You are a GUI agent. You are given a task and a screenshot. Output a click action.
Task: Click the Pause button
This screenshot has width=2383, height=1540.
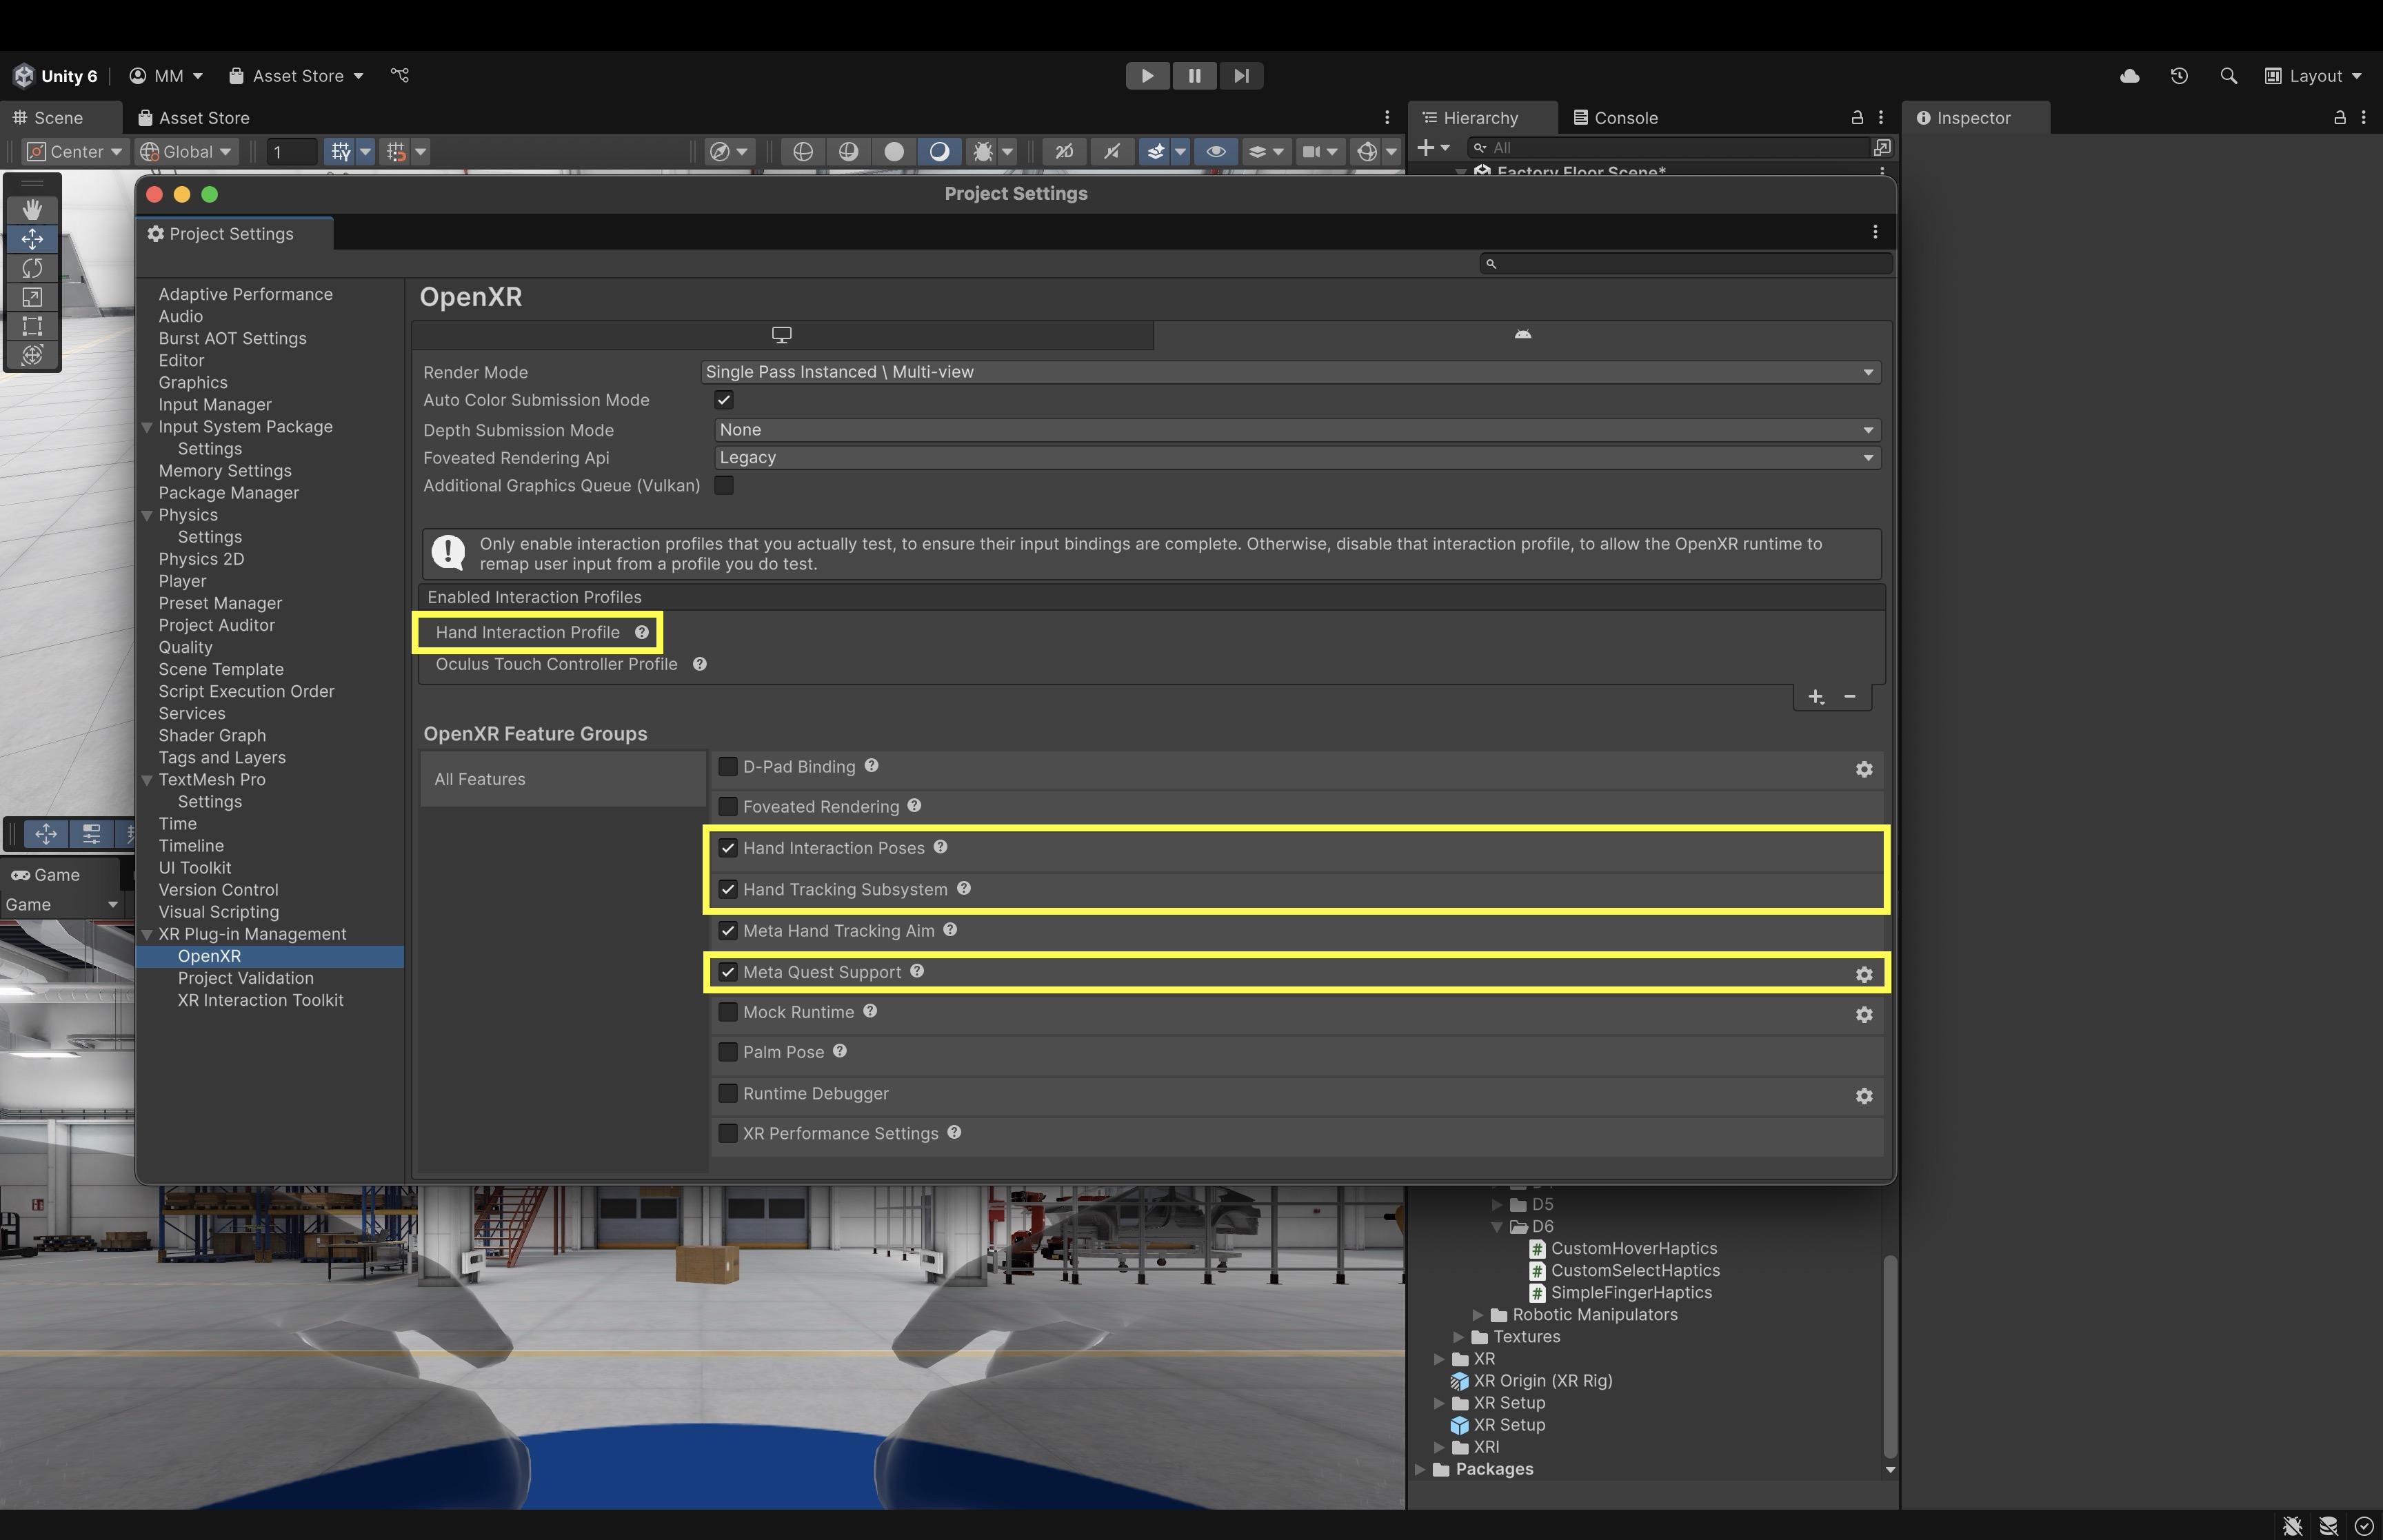pyautogui.click(x=1194, y=76)
